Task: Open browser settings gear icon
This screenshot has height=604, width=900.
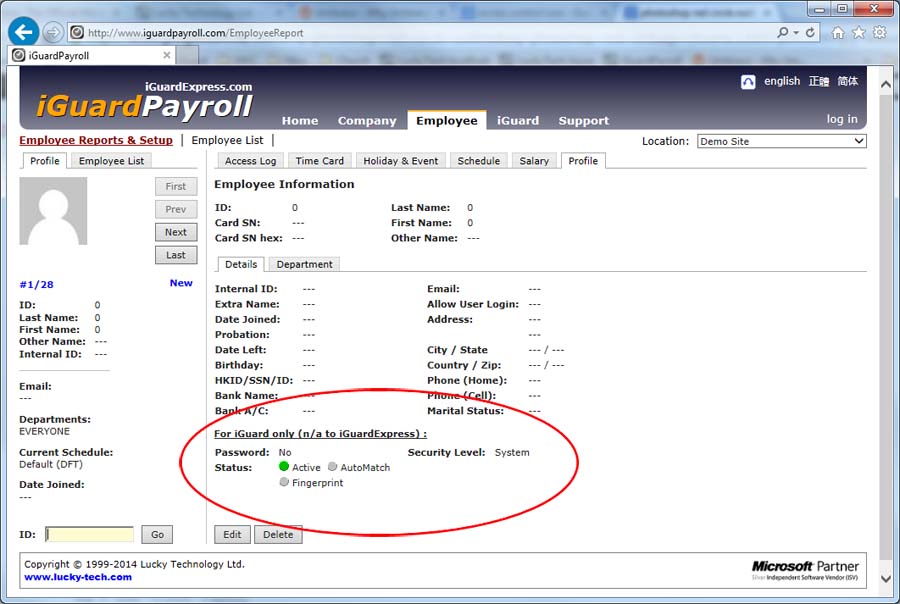Action: (879, 33)
